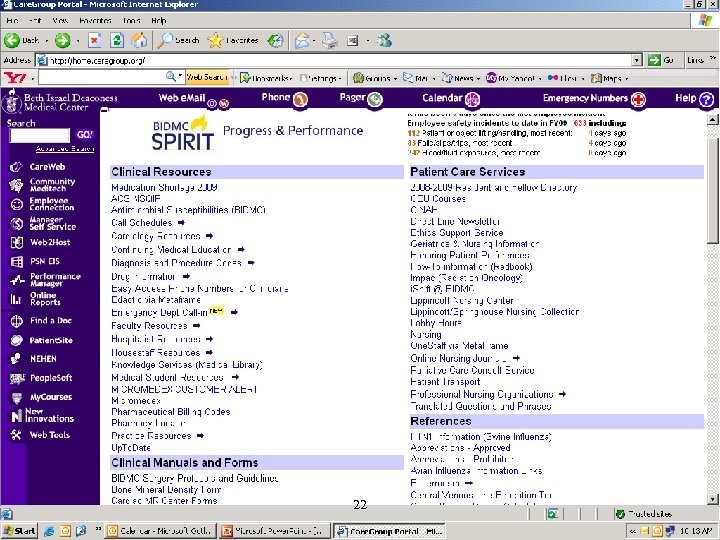
Task: Open the Tools menu
Action: pos(132,21)
